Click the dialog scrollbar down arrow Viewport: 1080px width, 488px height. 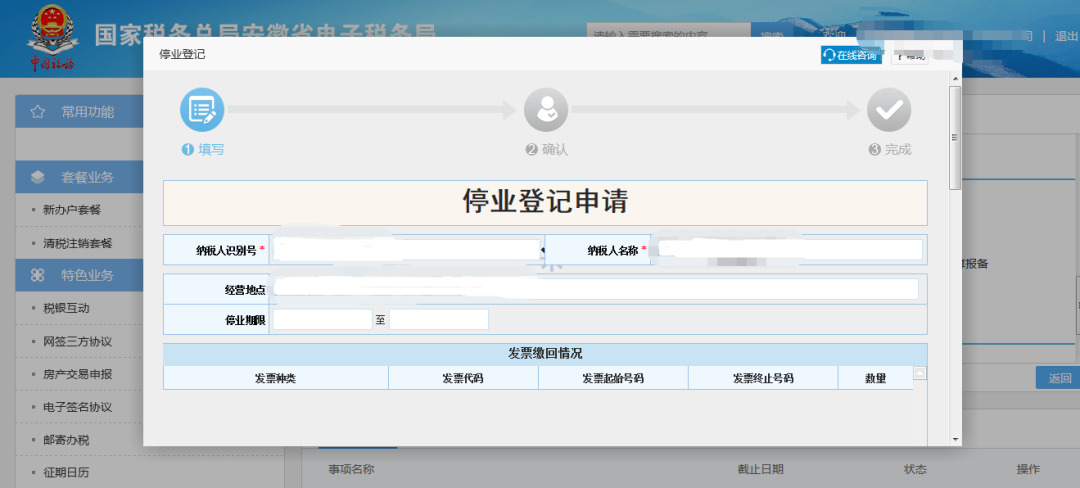pos(955,438)
